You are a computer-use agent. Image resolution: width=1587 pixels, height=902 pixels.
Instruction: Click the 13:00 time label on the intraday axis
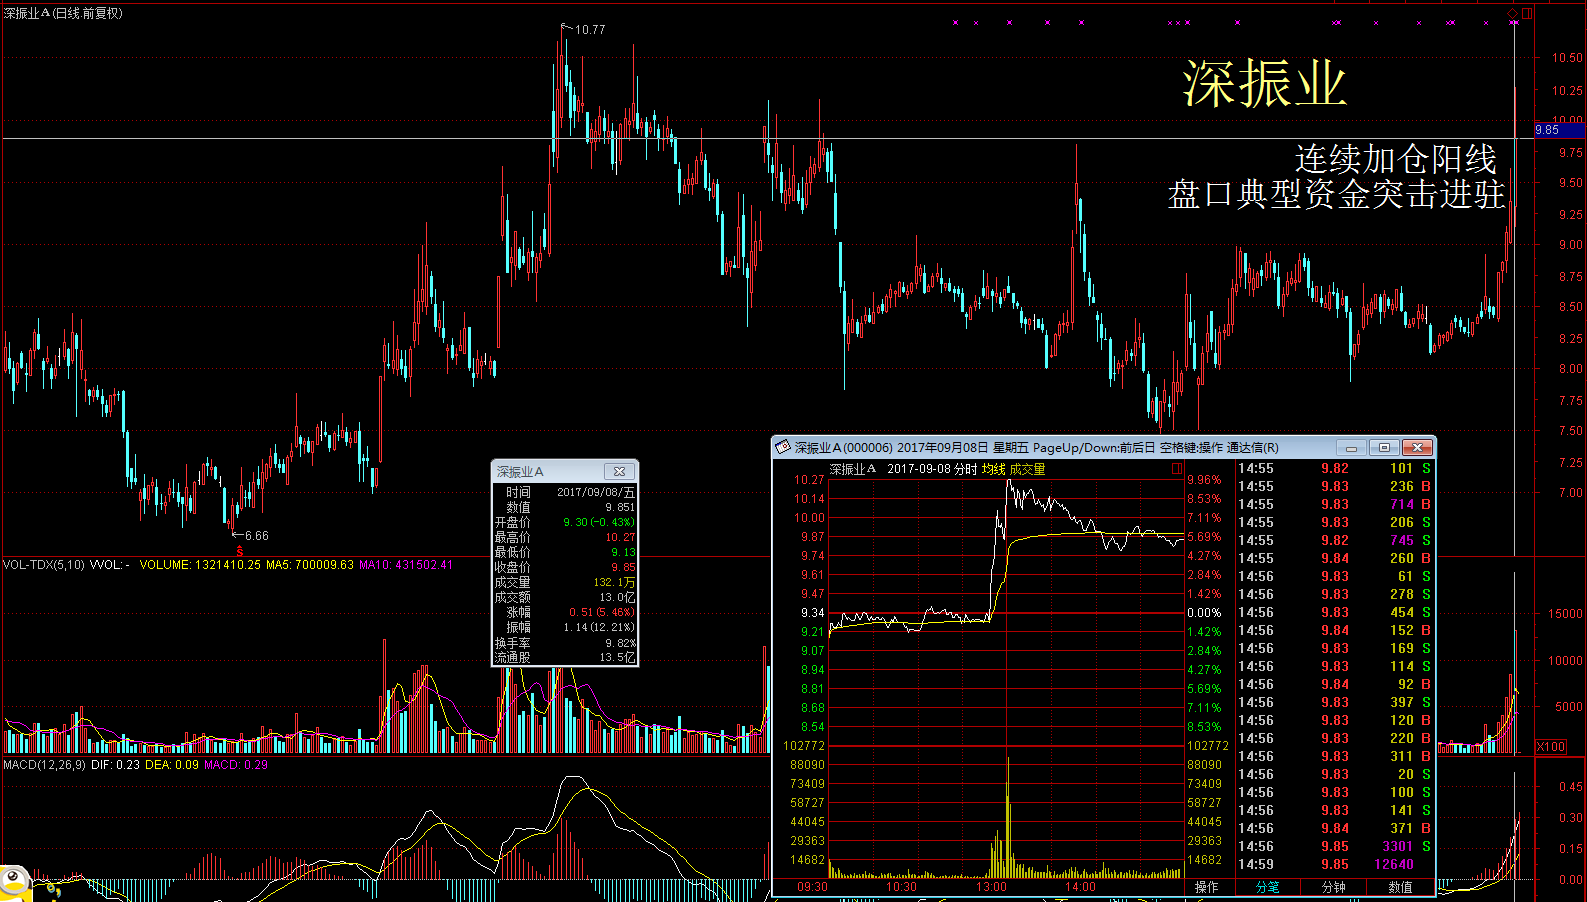pyautogui.click(x=991, y=887)
